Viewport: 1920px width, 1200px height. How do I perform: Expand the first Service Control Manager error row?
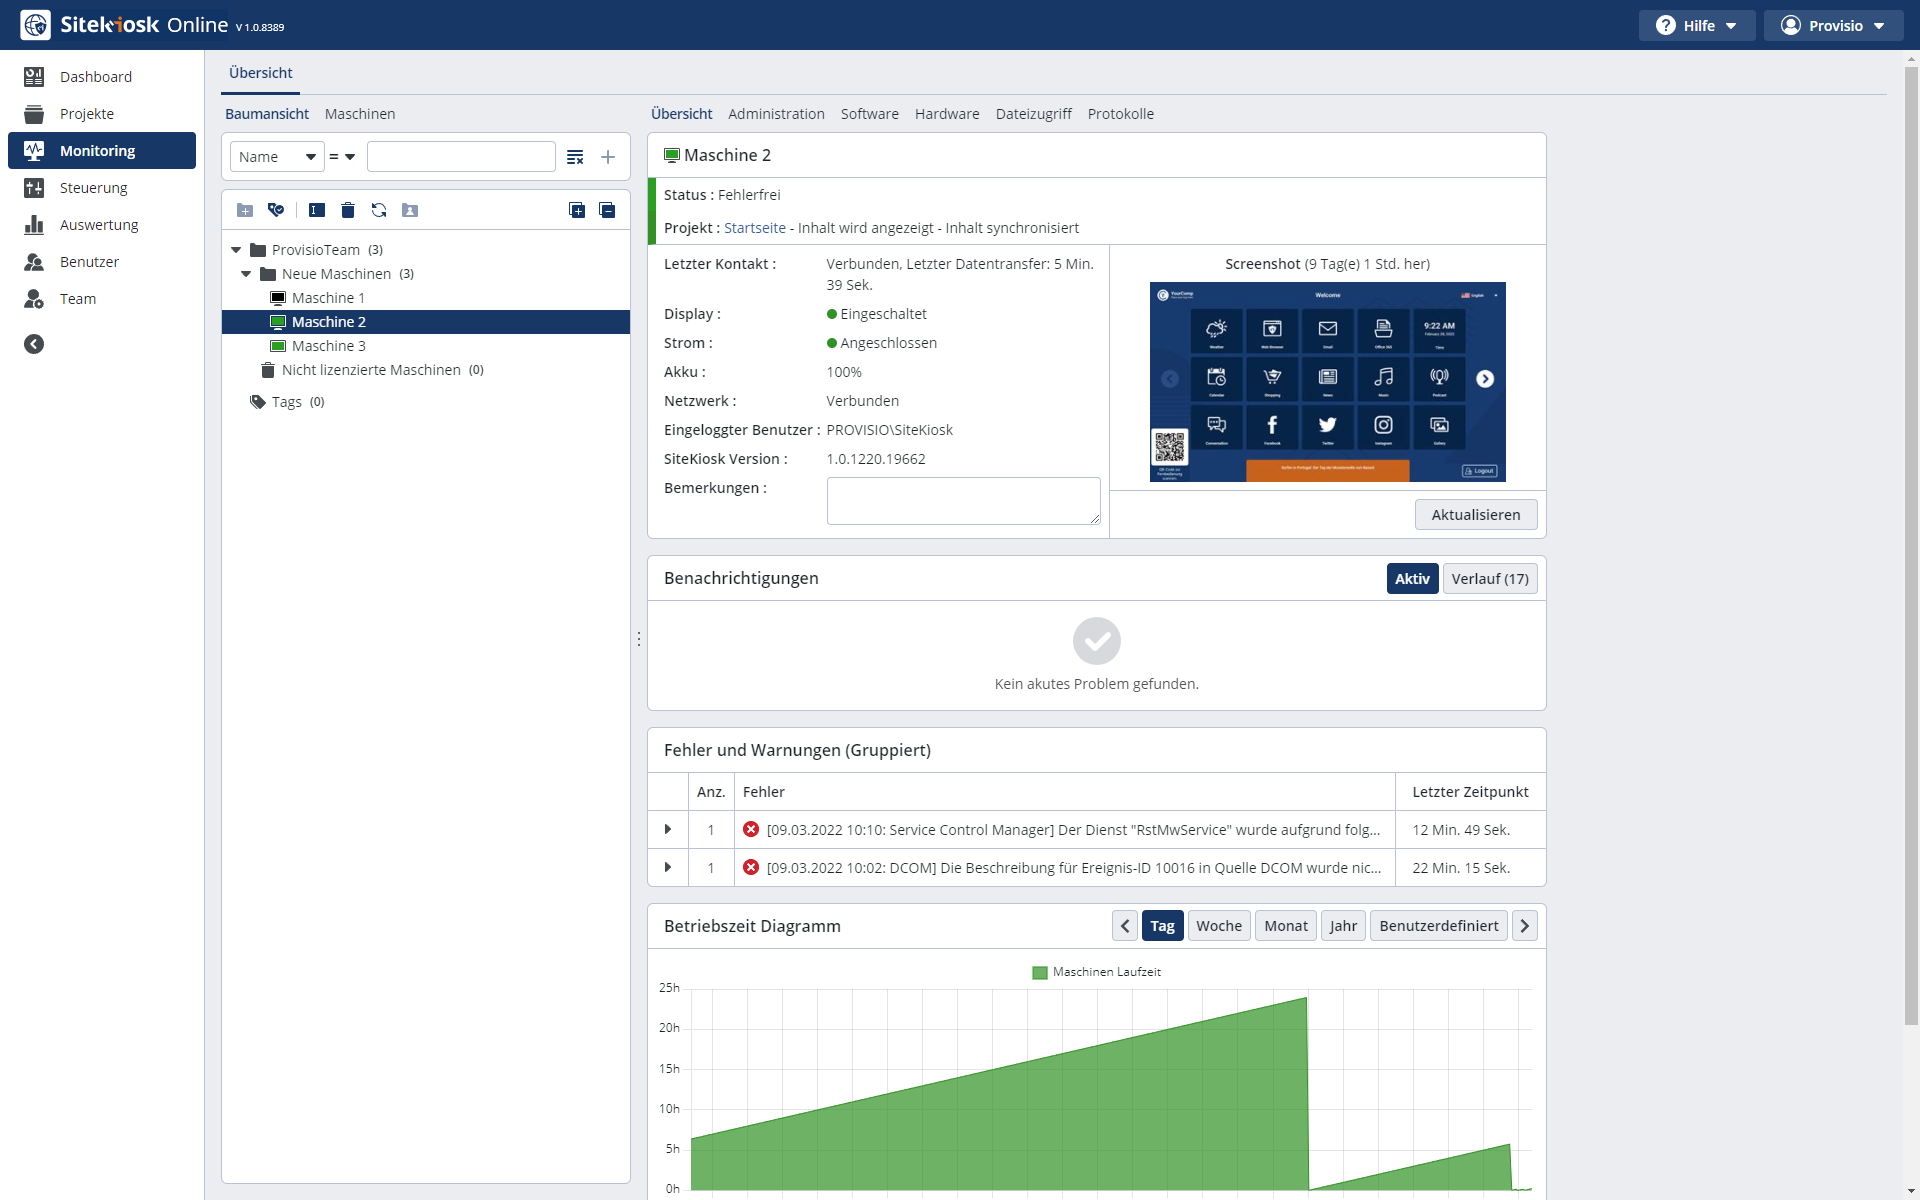click(667, 830)
